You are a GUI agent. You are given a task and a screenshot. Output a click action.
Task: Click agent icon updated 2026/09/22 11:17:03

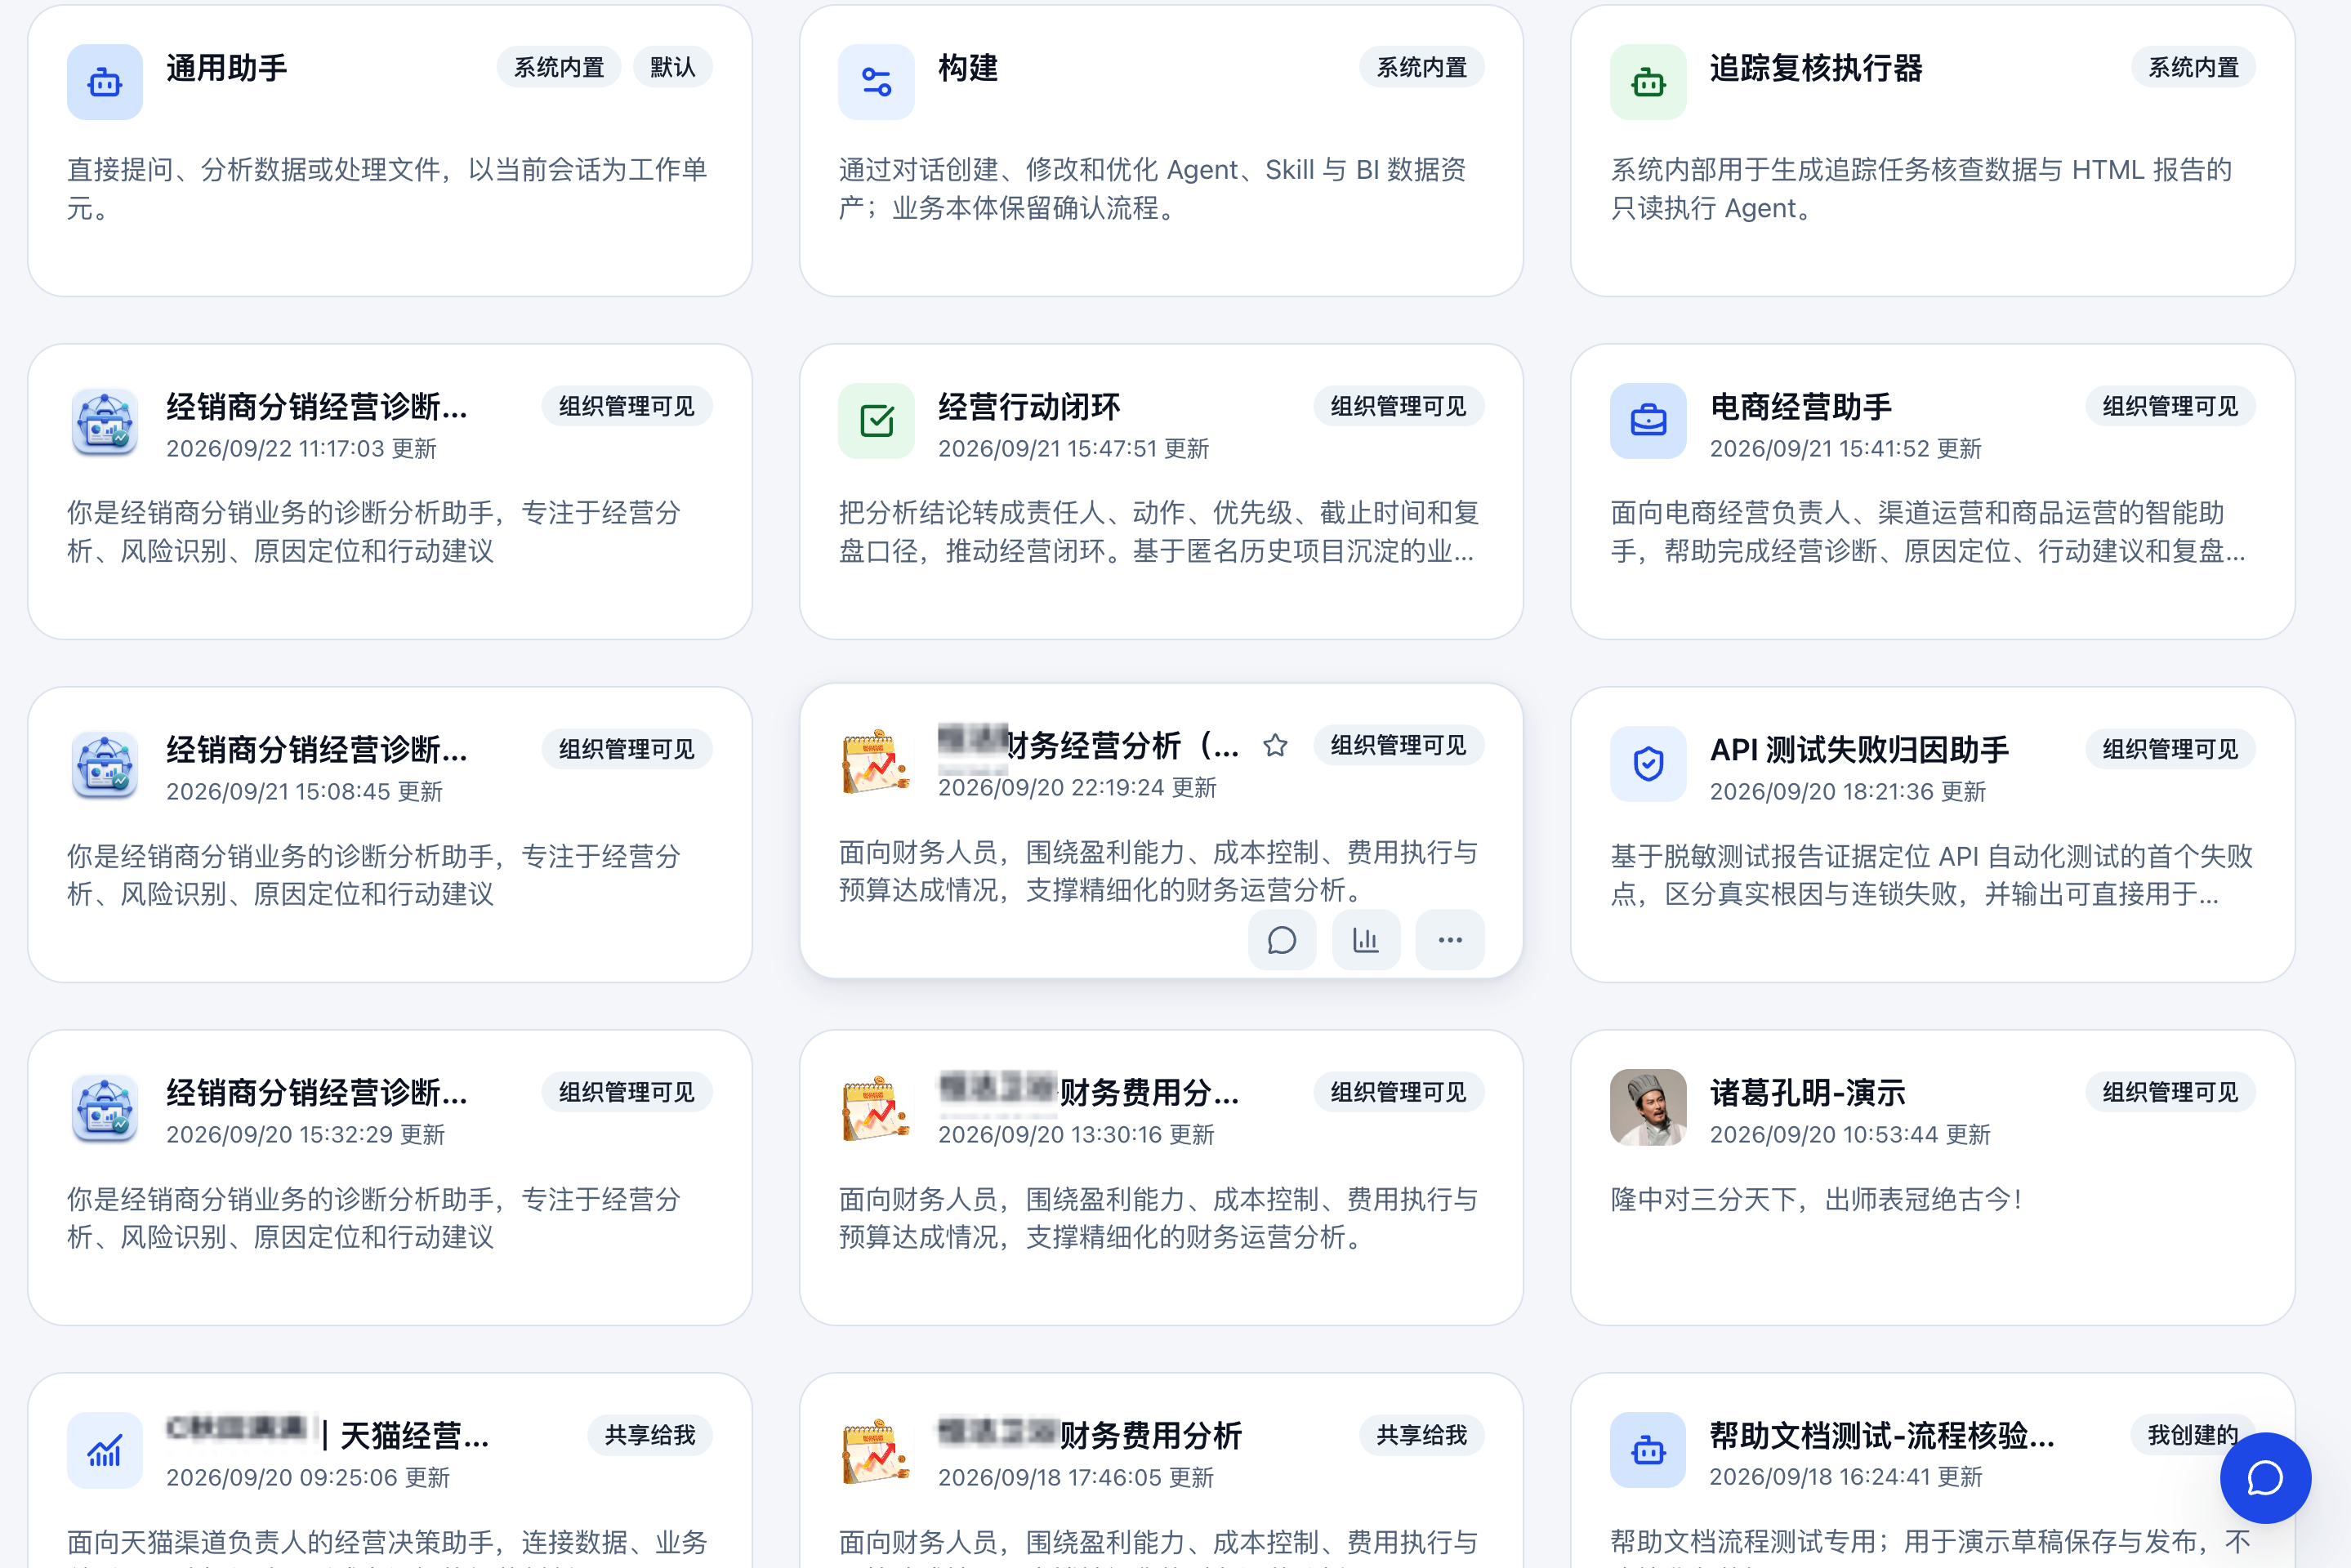click(104, 421)
